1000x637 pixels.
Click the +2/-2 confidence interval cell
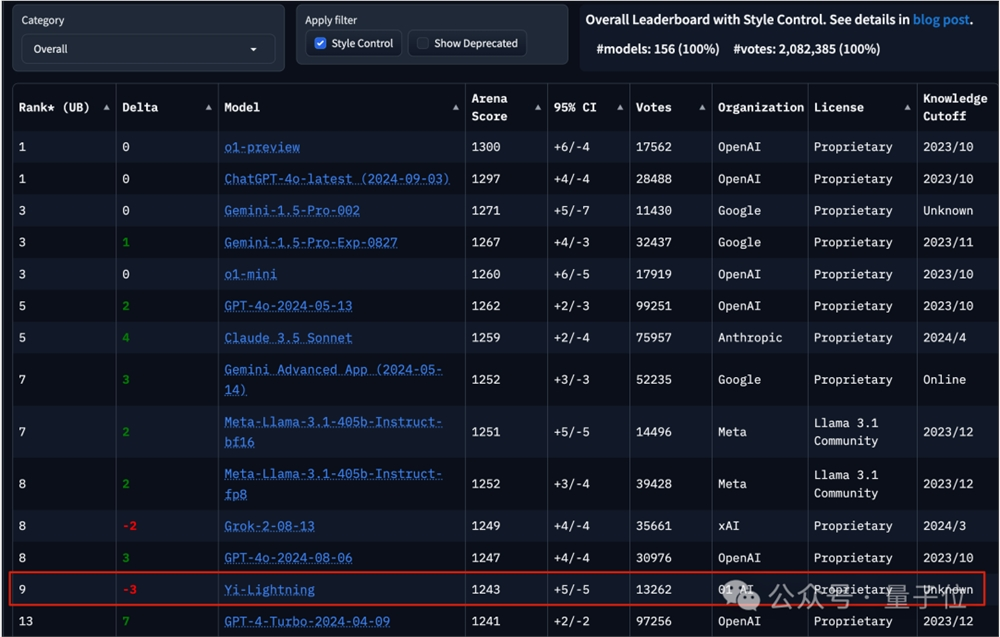pyautogui.click(x=571, y=622)
